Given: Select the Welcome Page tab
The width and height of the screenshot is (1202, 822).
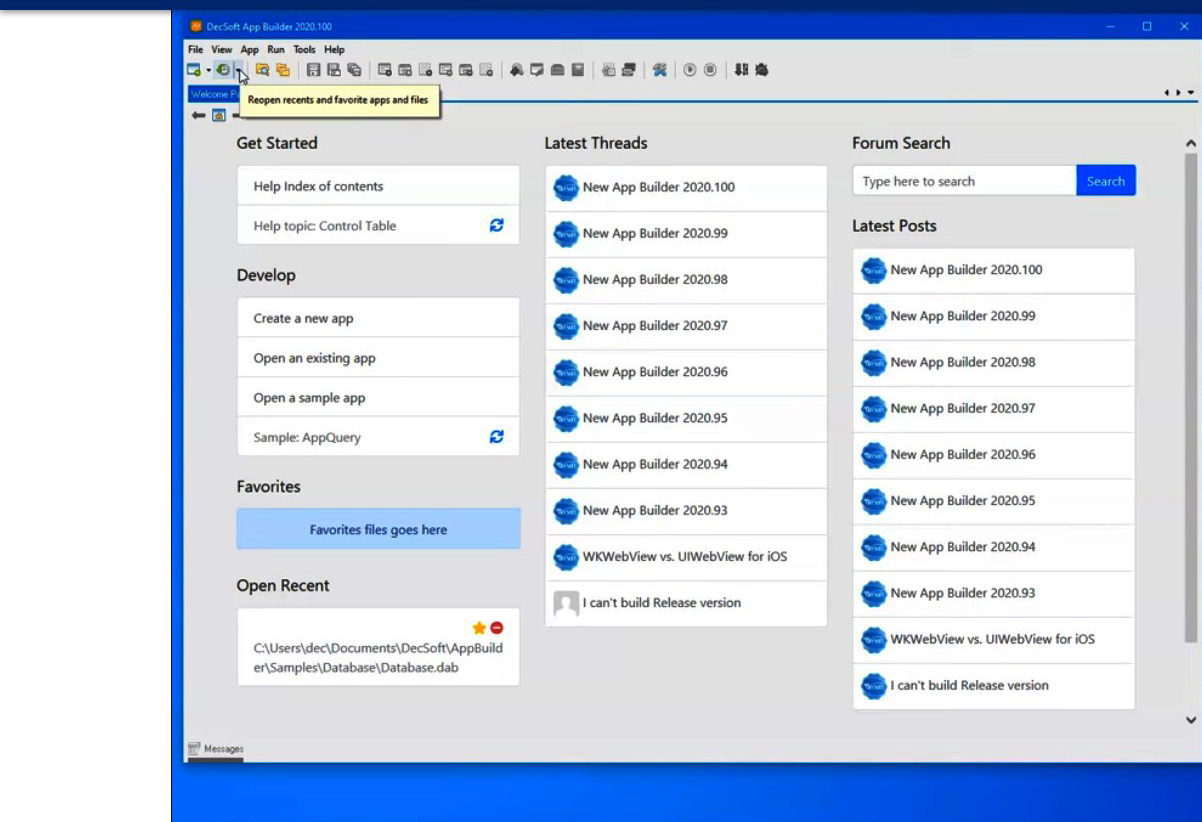Looking at the screenshot, I should pyautogui.click(x=214, y=94).
